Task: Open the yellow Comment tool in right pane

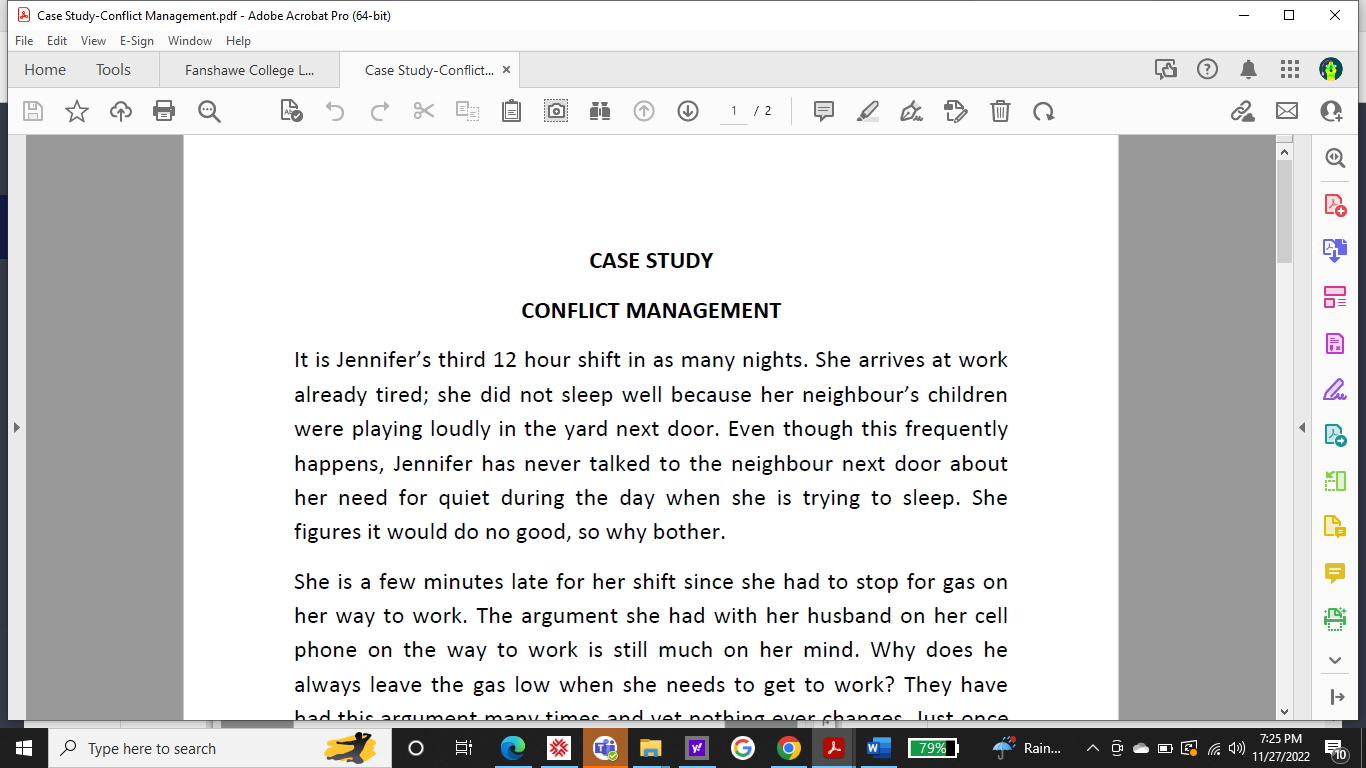Action: click(1335, 572)
